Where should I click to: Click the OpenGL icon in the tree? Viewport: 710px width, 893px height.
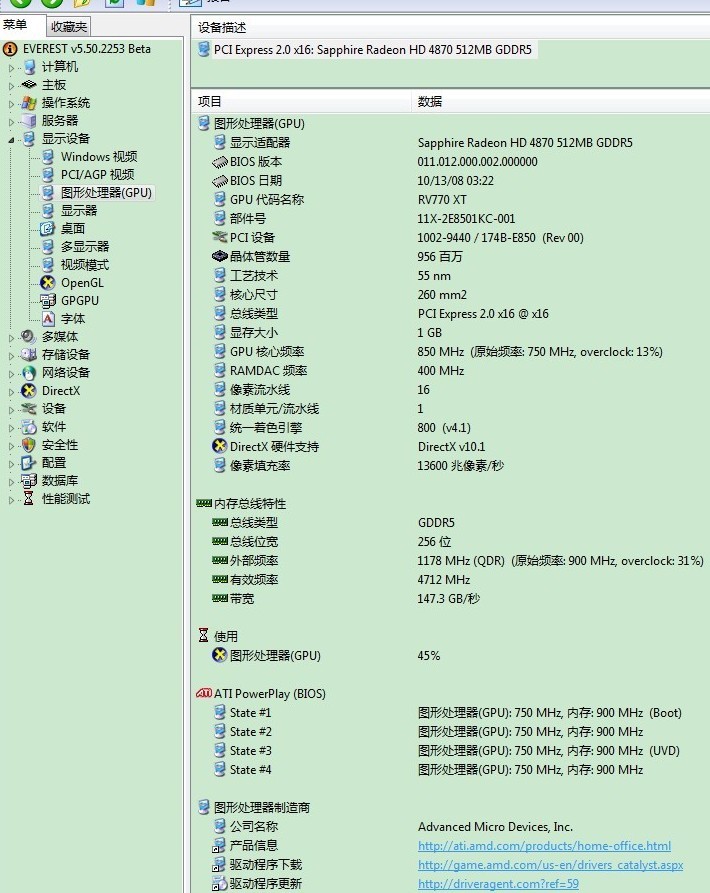coord(47,283)
